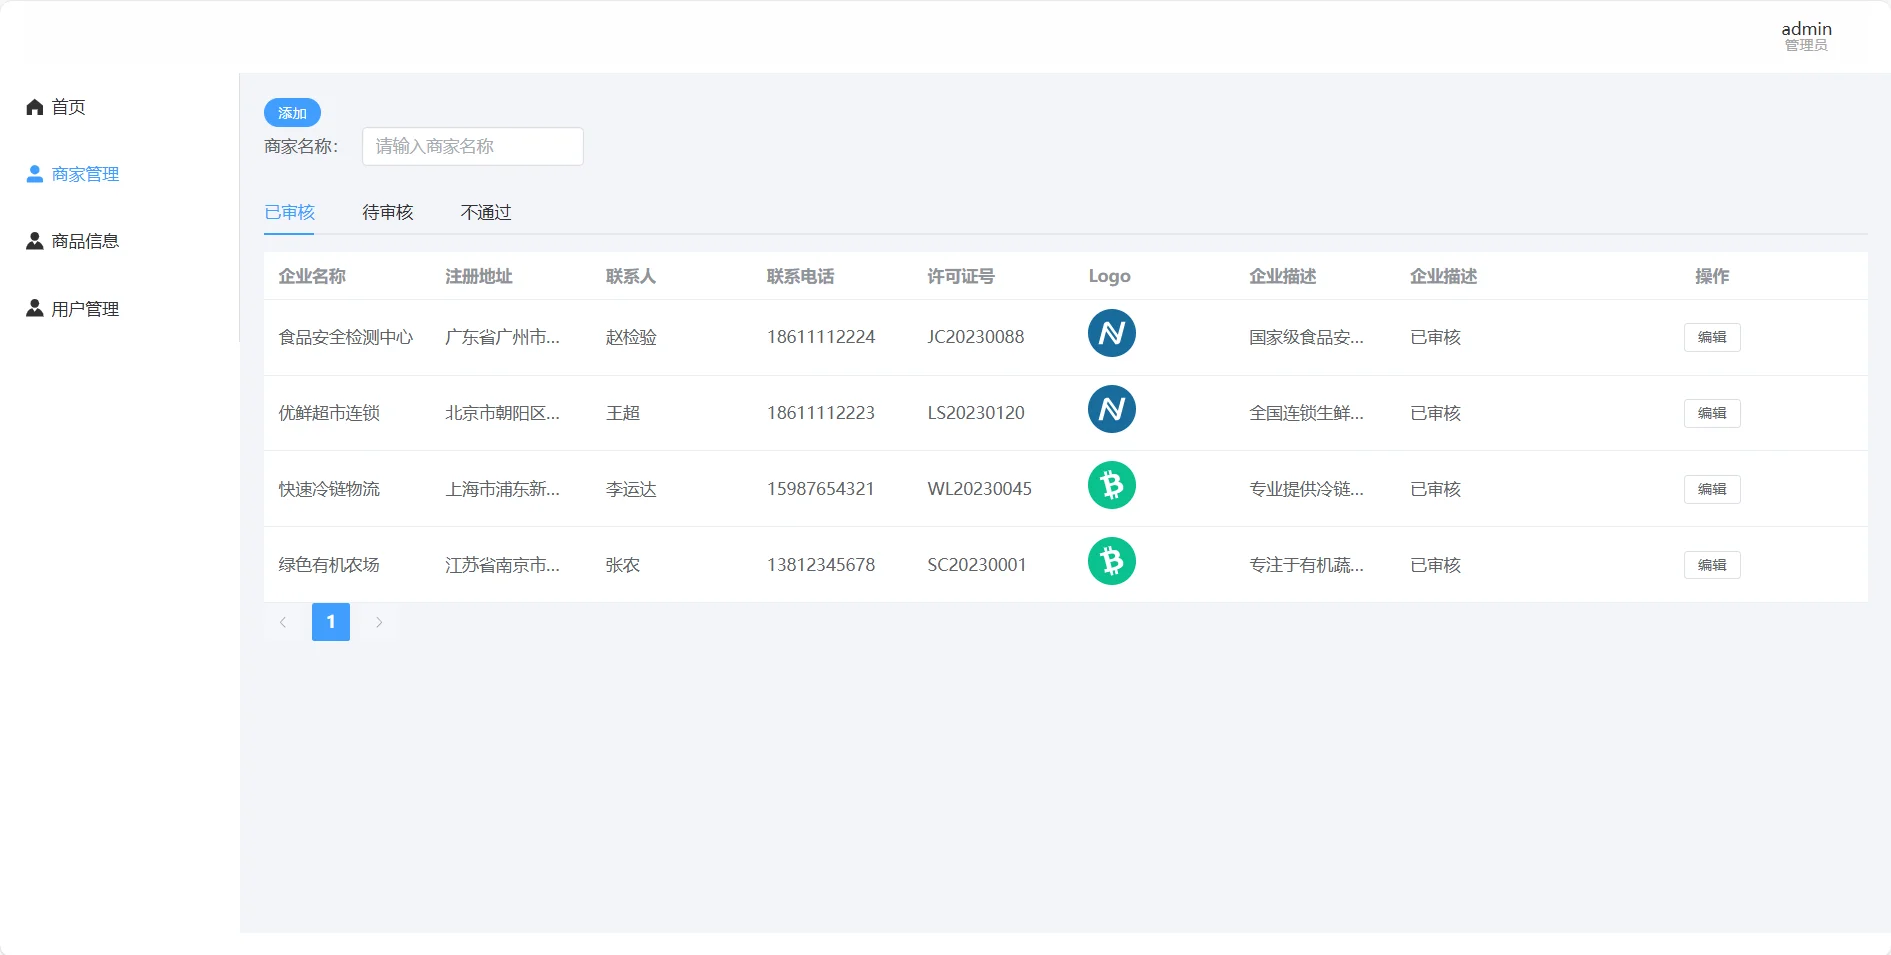Open the 首页 menu item

coord(69,107)
